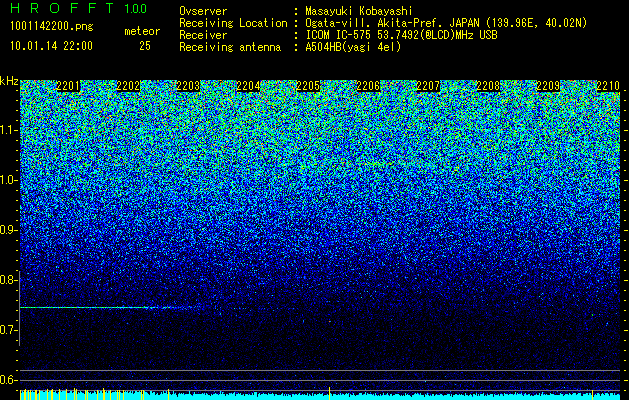This screenshot has width=629, height=400.
Task: Click the 2207 time marker
Action: (428, 86)
